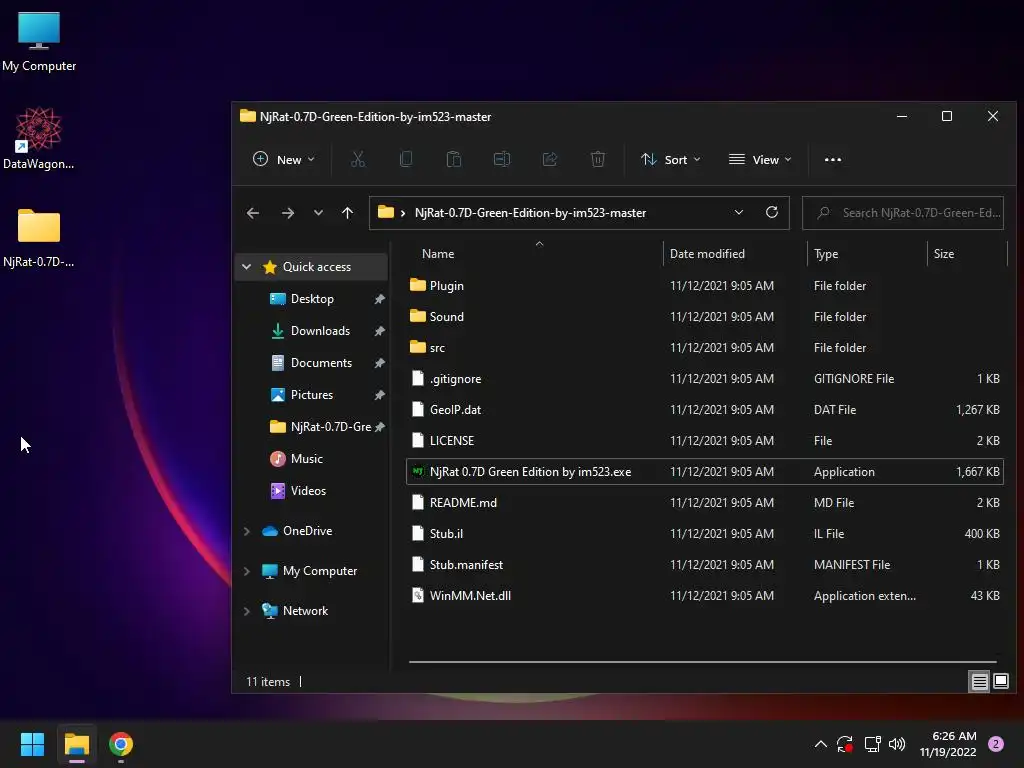
Task: Switch to details view layout icon
Action: [980, 682]
